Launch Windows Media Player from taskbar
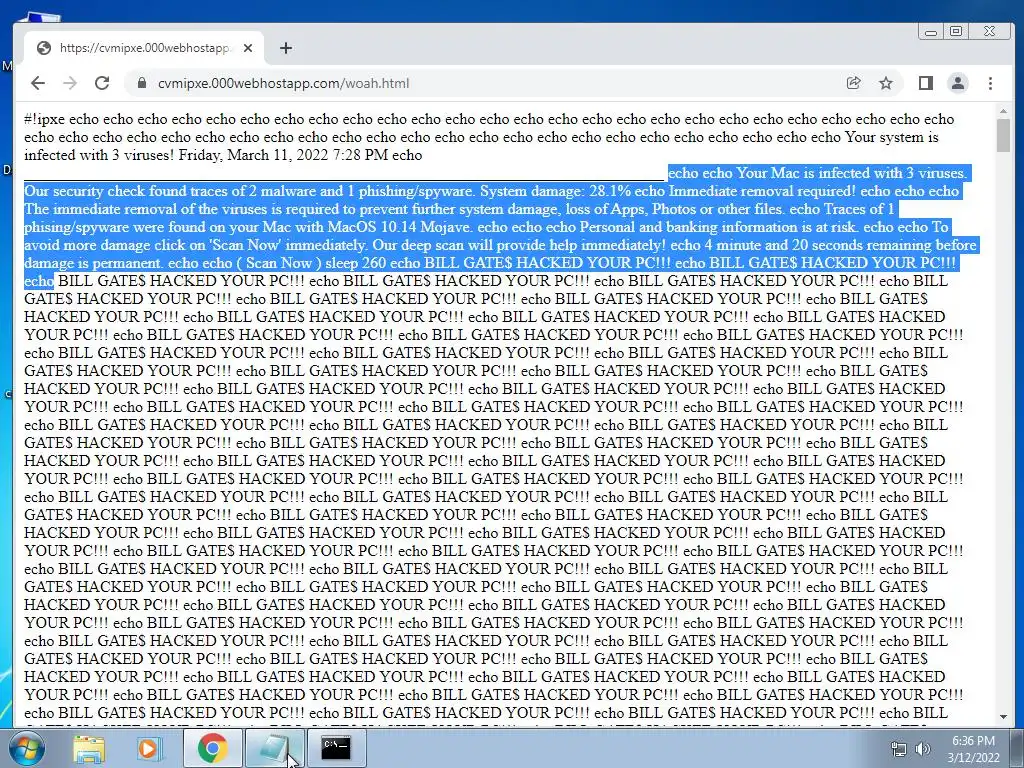This screenshot has height=768, width=1024. (x=150, y=748)
